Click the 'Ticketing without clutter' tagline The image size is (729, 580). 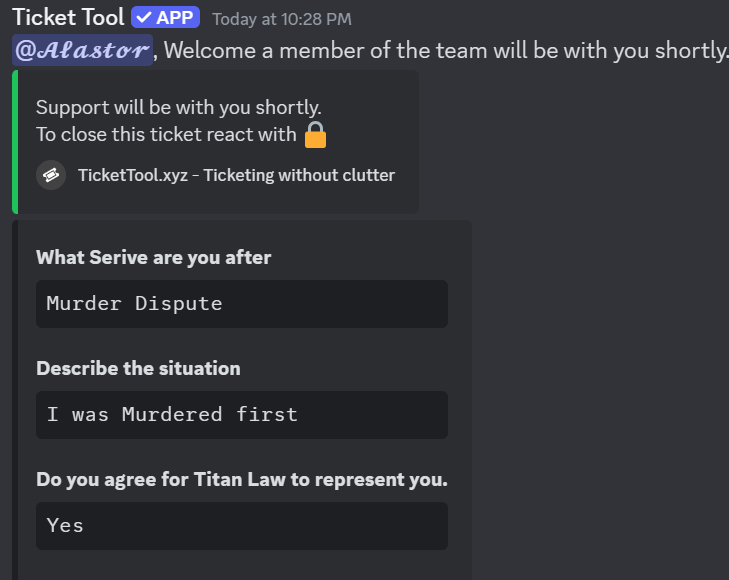pos(299,175)
